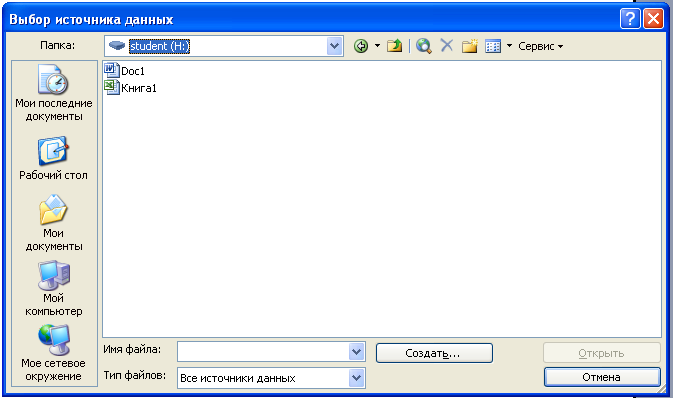Open the back button history arrow

(377, 46)
